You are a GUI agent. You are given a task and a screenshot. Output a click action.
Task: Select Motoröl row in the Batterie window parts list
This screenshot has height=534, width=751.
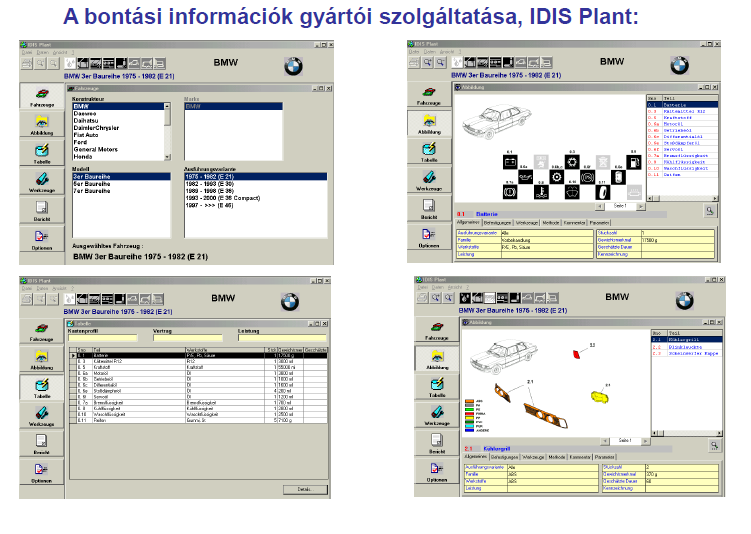[683, 124]
